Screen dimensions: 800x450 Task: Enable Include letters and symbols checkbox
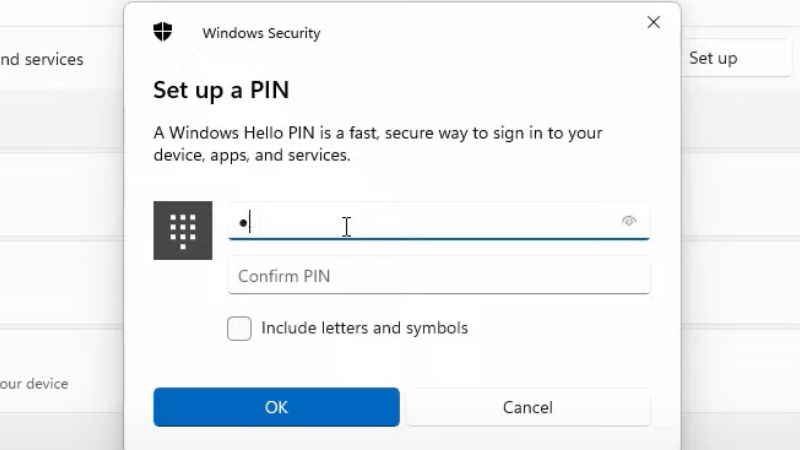[239, 328]
